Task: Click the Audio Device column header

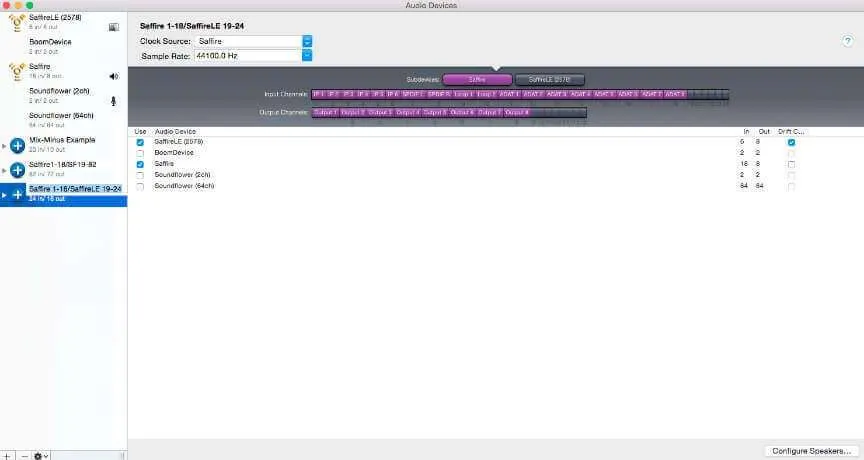Action: [x=175, y=132]
